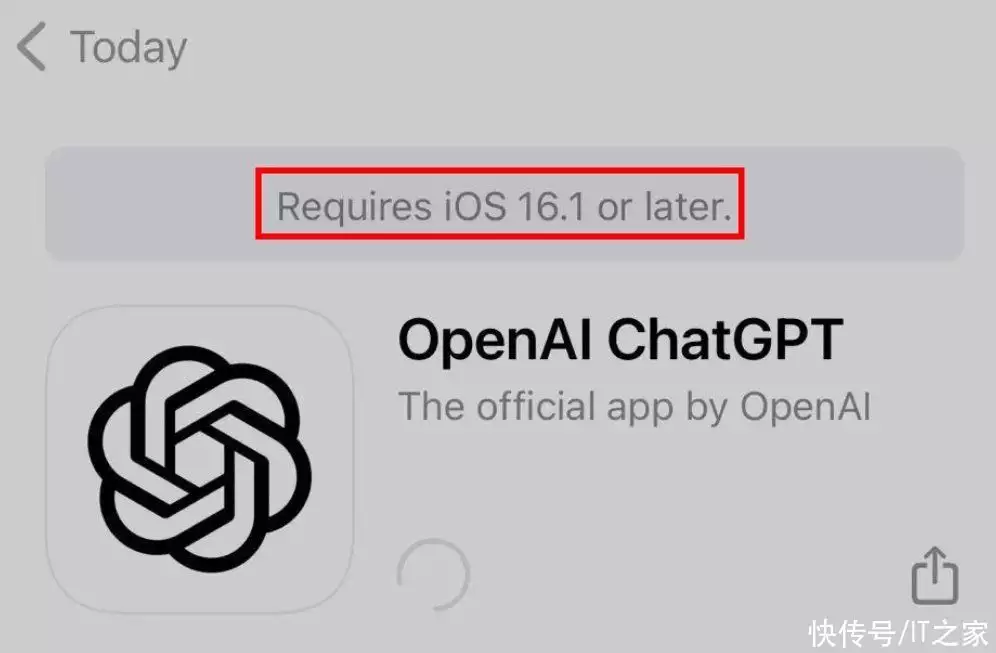Click 'The official app by OpenAI' subtitle
The image size is (996, 653).
point(635,407)
